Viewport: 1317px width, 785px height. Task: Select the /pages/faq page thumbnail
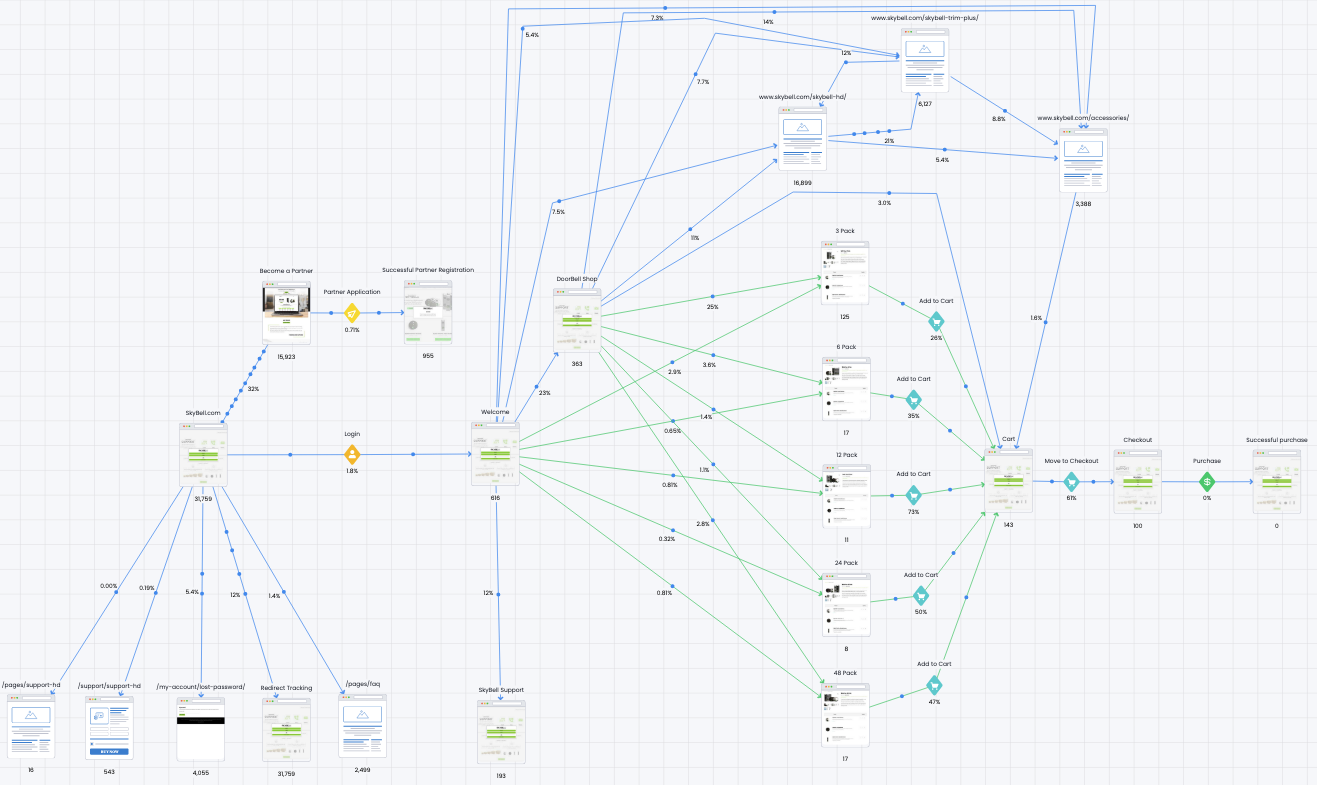coord(362,728)
